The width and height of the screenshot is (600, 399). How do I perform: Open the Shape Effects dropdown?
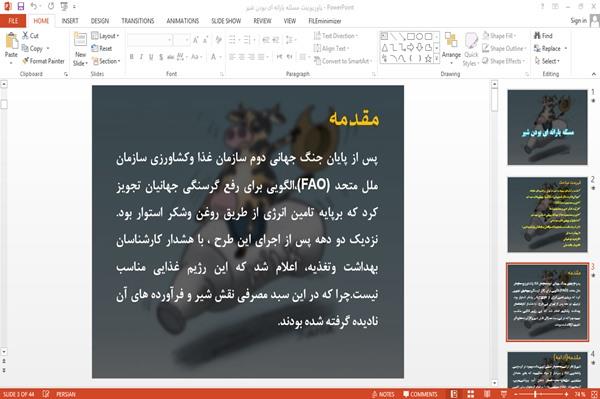504,61
